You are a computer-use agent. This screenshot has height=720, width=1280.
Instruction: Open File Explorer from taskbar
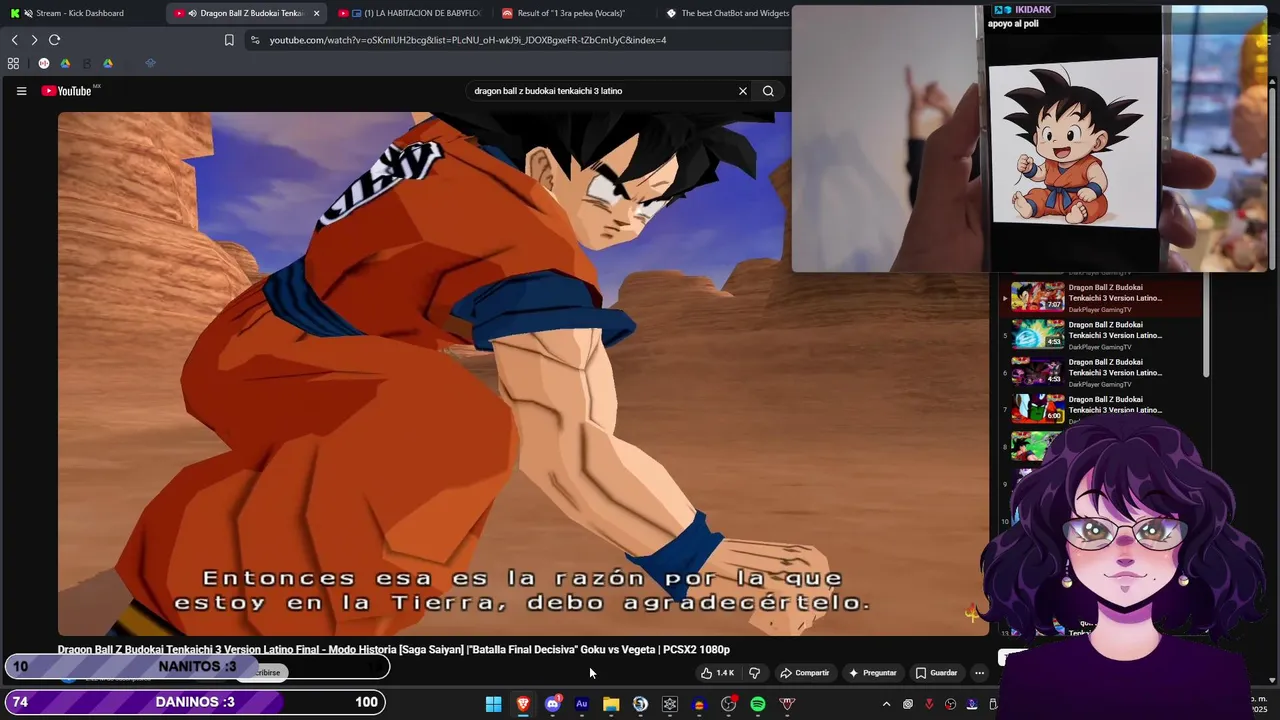pyautogui.click(x=611, y=704)
